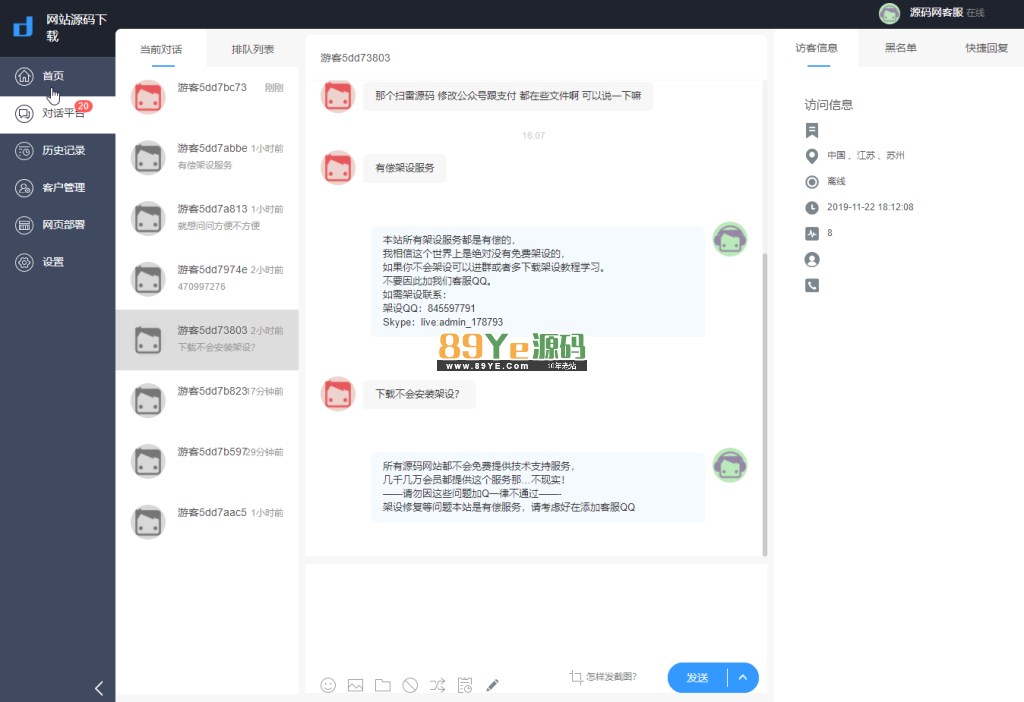Screen dimensions: 1024x702
Task: Click the home house icon in sidebar
Action: coord(24,76)
